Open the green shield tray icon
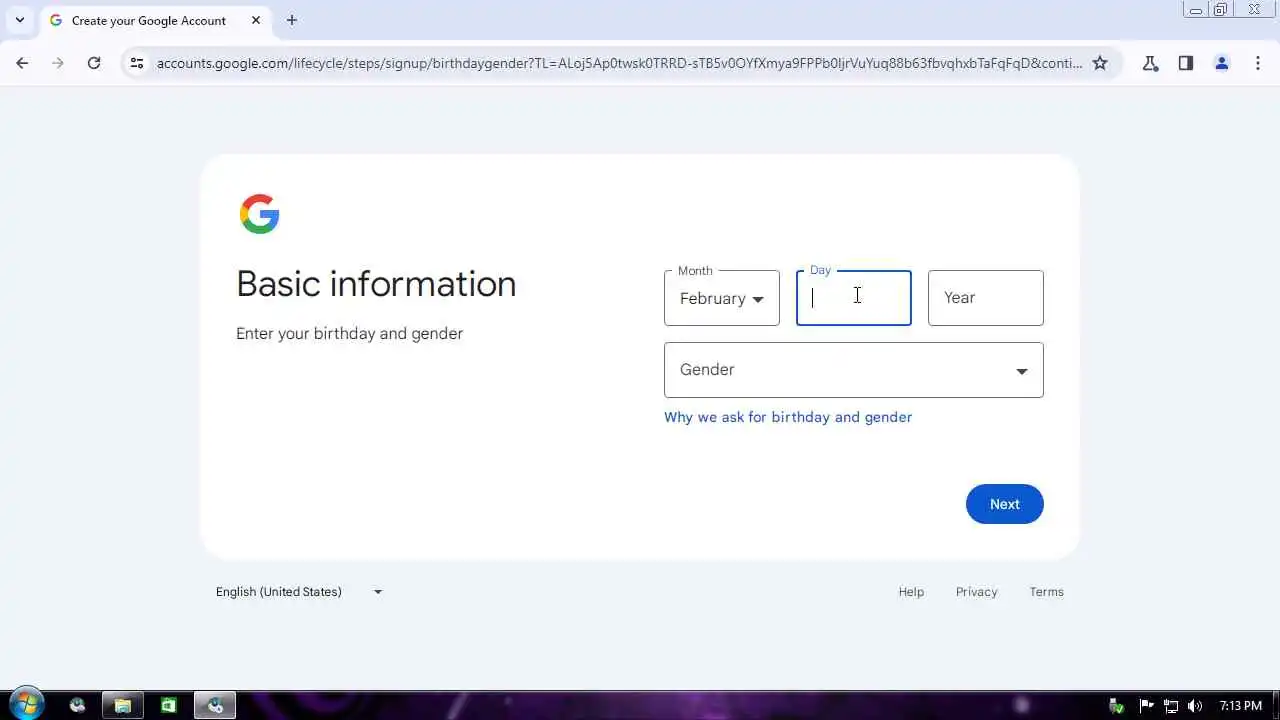Viewport: 1280px width, 720px height. pos(1117,706)
